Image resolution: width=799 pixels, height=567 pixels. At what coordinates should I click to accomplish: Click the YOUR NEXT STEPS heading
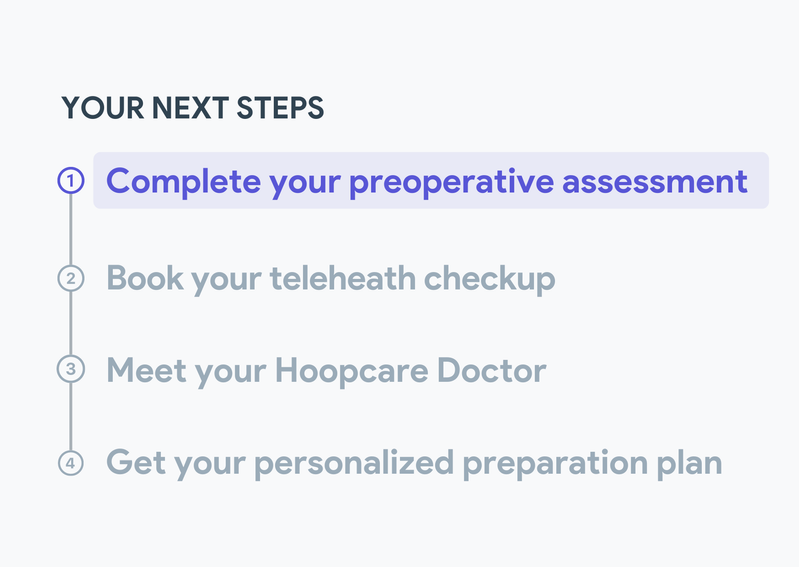[x=193, y=107]
